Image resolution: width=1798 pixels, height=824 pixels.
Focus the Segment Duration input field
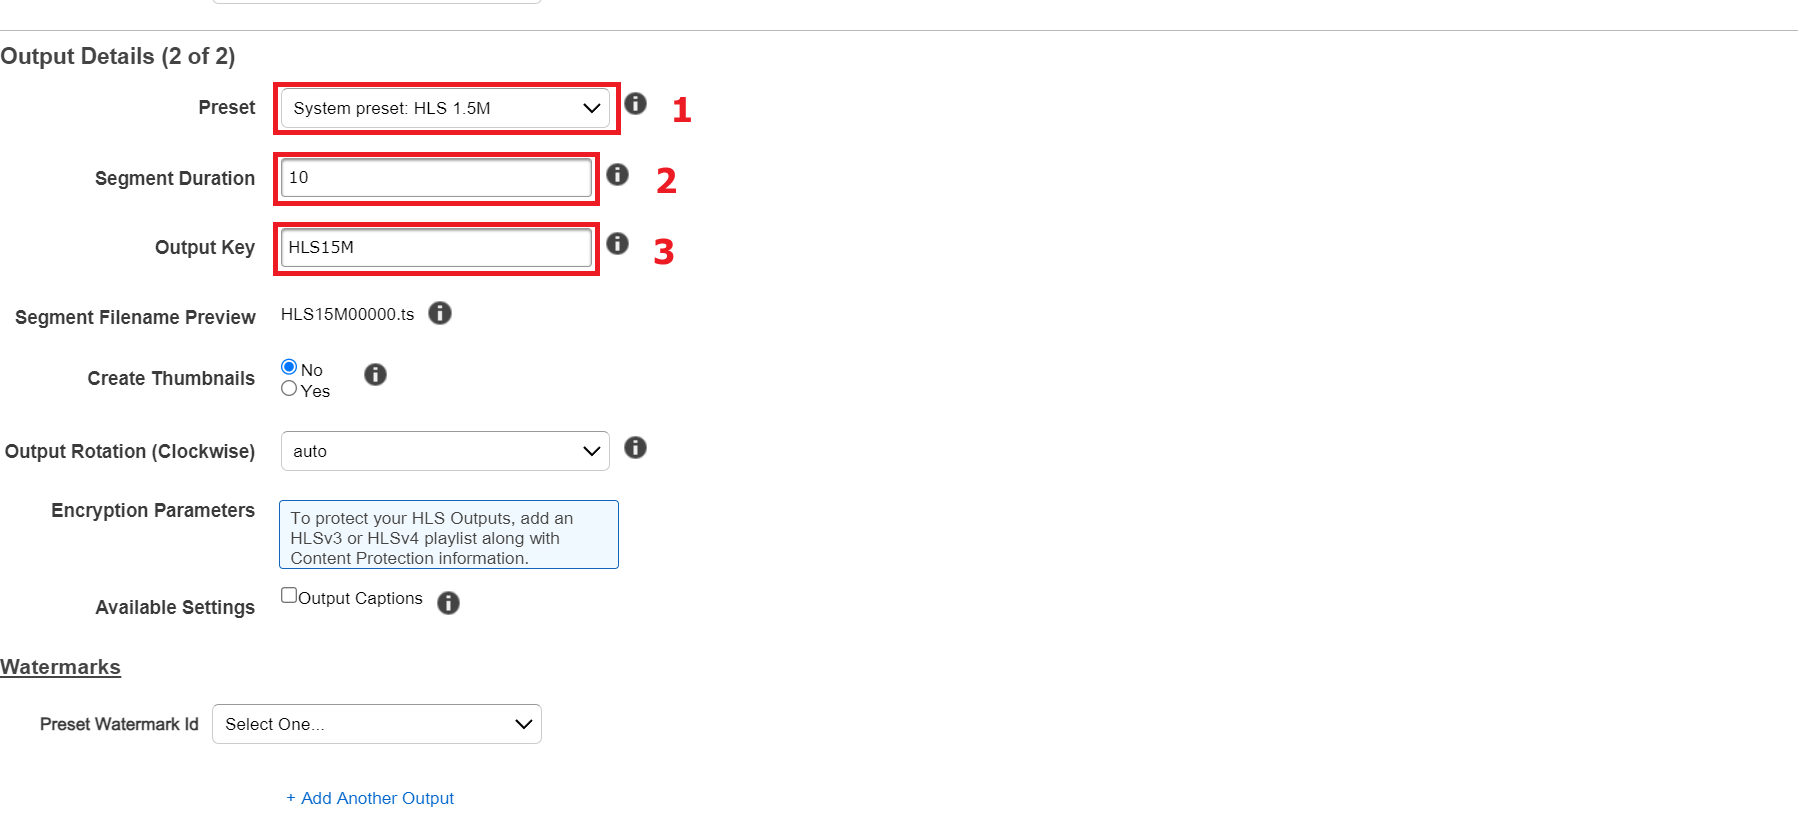point(436,178)
